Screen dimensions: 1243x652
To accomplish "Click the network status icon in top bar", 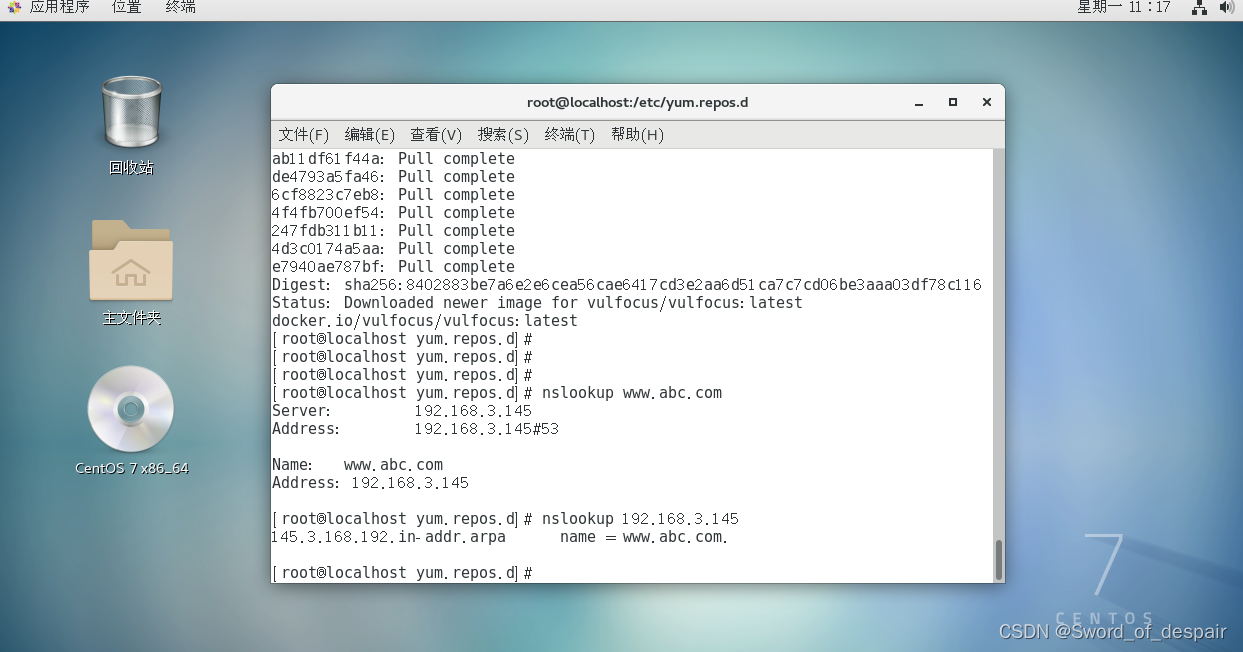I will [1199, 8].
